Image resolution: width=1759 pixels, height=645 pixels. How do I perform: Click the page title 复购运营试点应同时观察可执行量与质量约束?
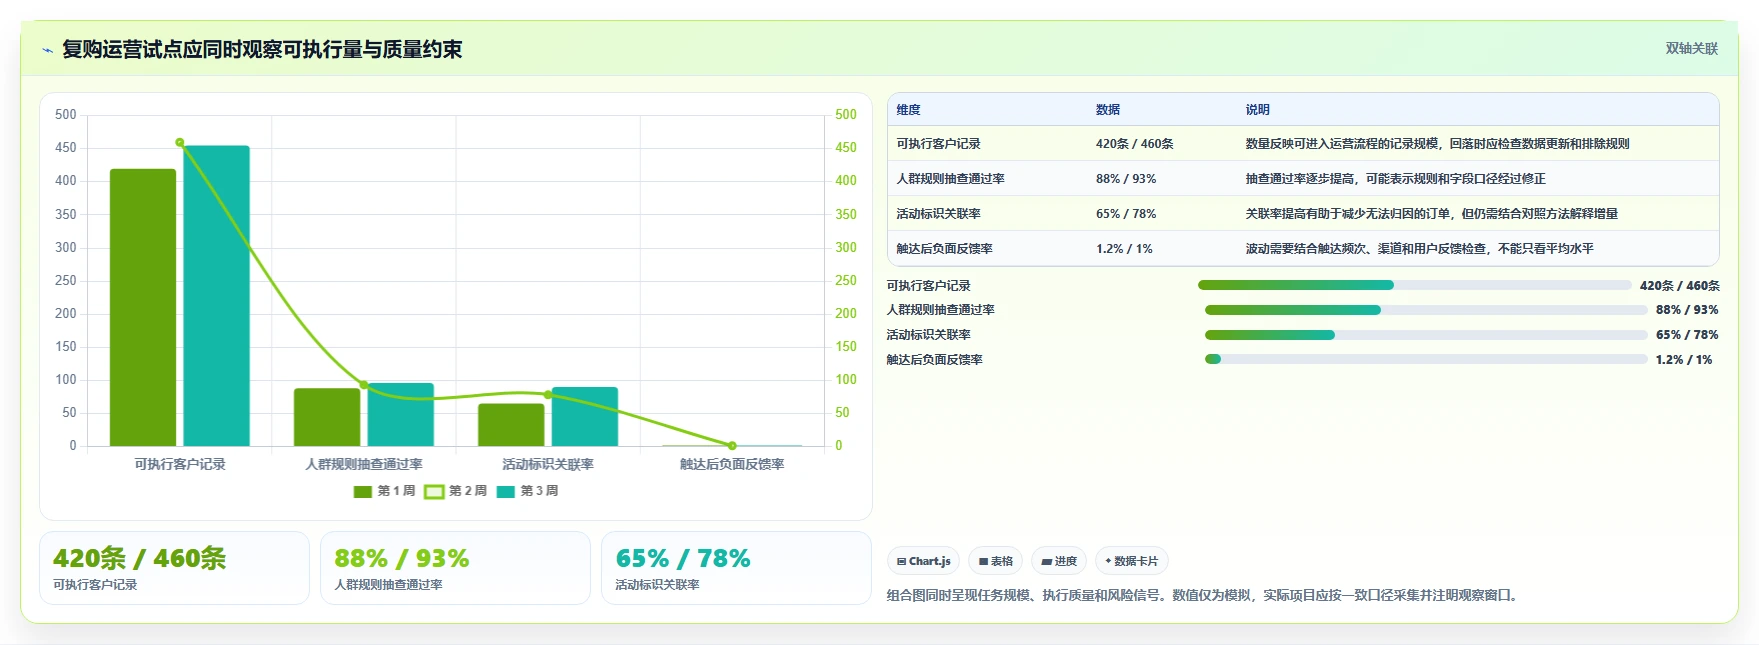click(262, 50)
